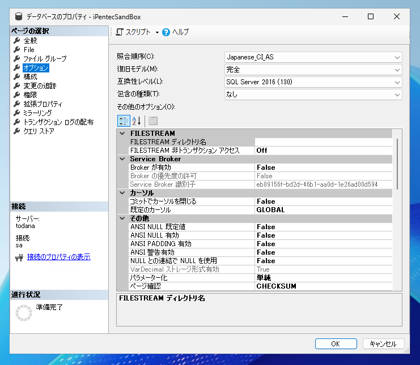Select the パラメーター化 row

[x=260, y=278]
